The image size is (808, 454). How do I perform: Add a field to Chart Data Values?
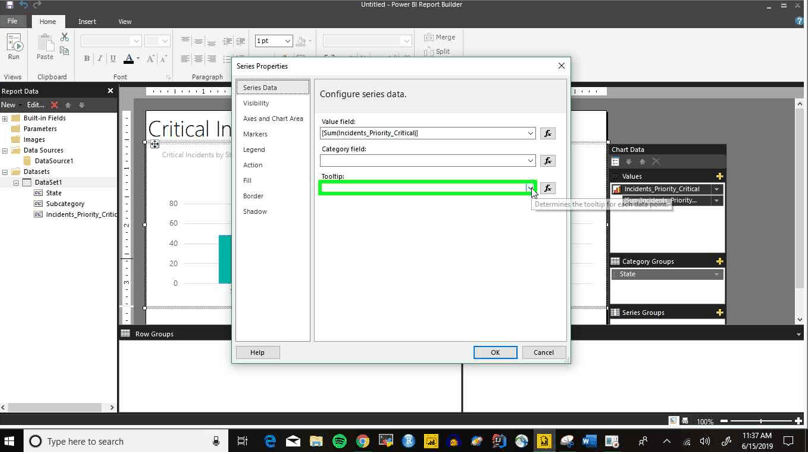(719, 176)
